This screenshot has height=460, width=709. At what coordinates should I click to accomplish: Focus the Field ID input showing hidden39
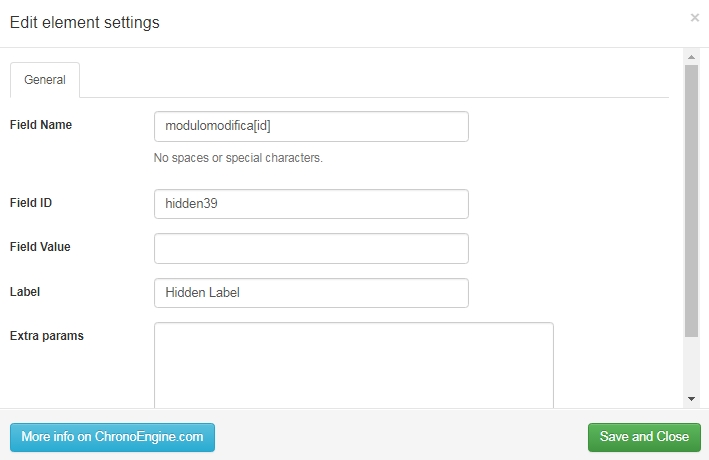[311, 204]
